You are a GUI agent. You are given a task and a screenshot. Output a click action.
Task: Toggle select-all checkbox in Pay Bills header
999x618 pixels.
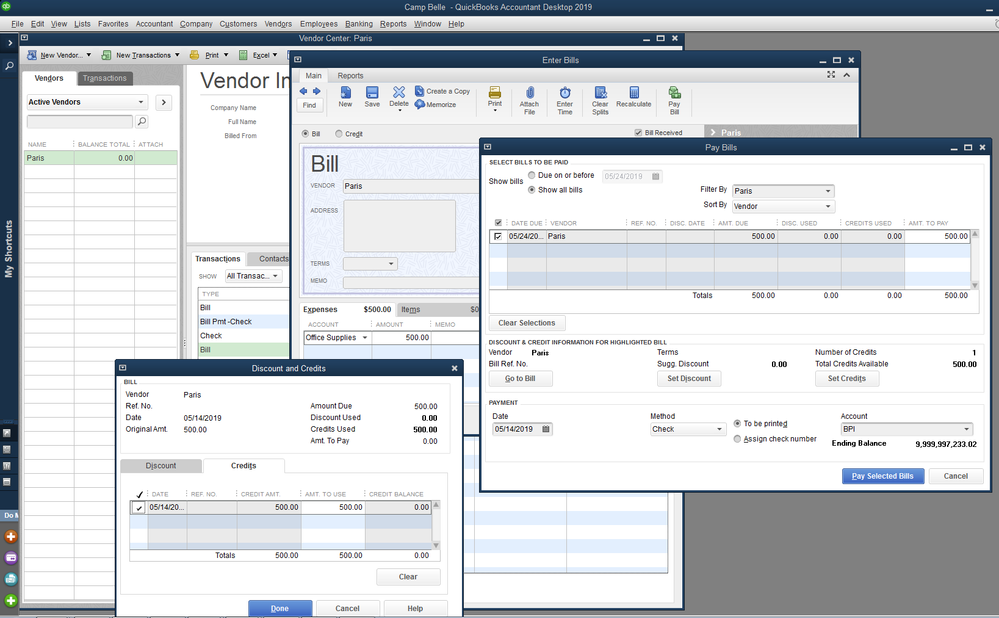tap(498, 223)
